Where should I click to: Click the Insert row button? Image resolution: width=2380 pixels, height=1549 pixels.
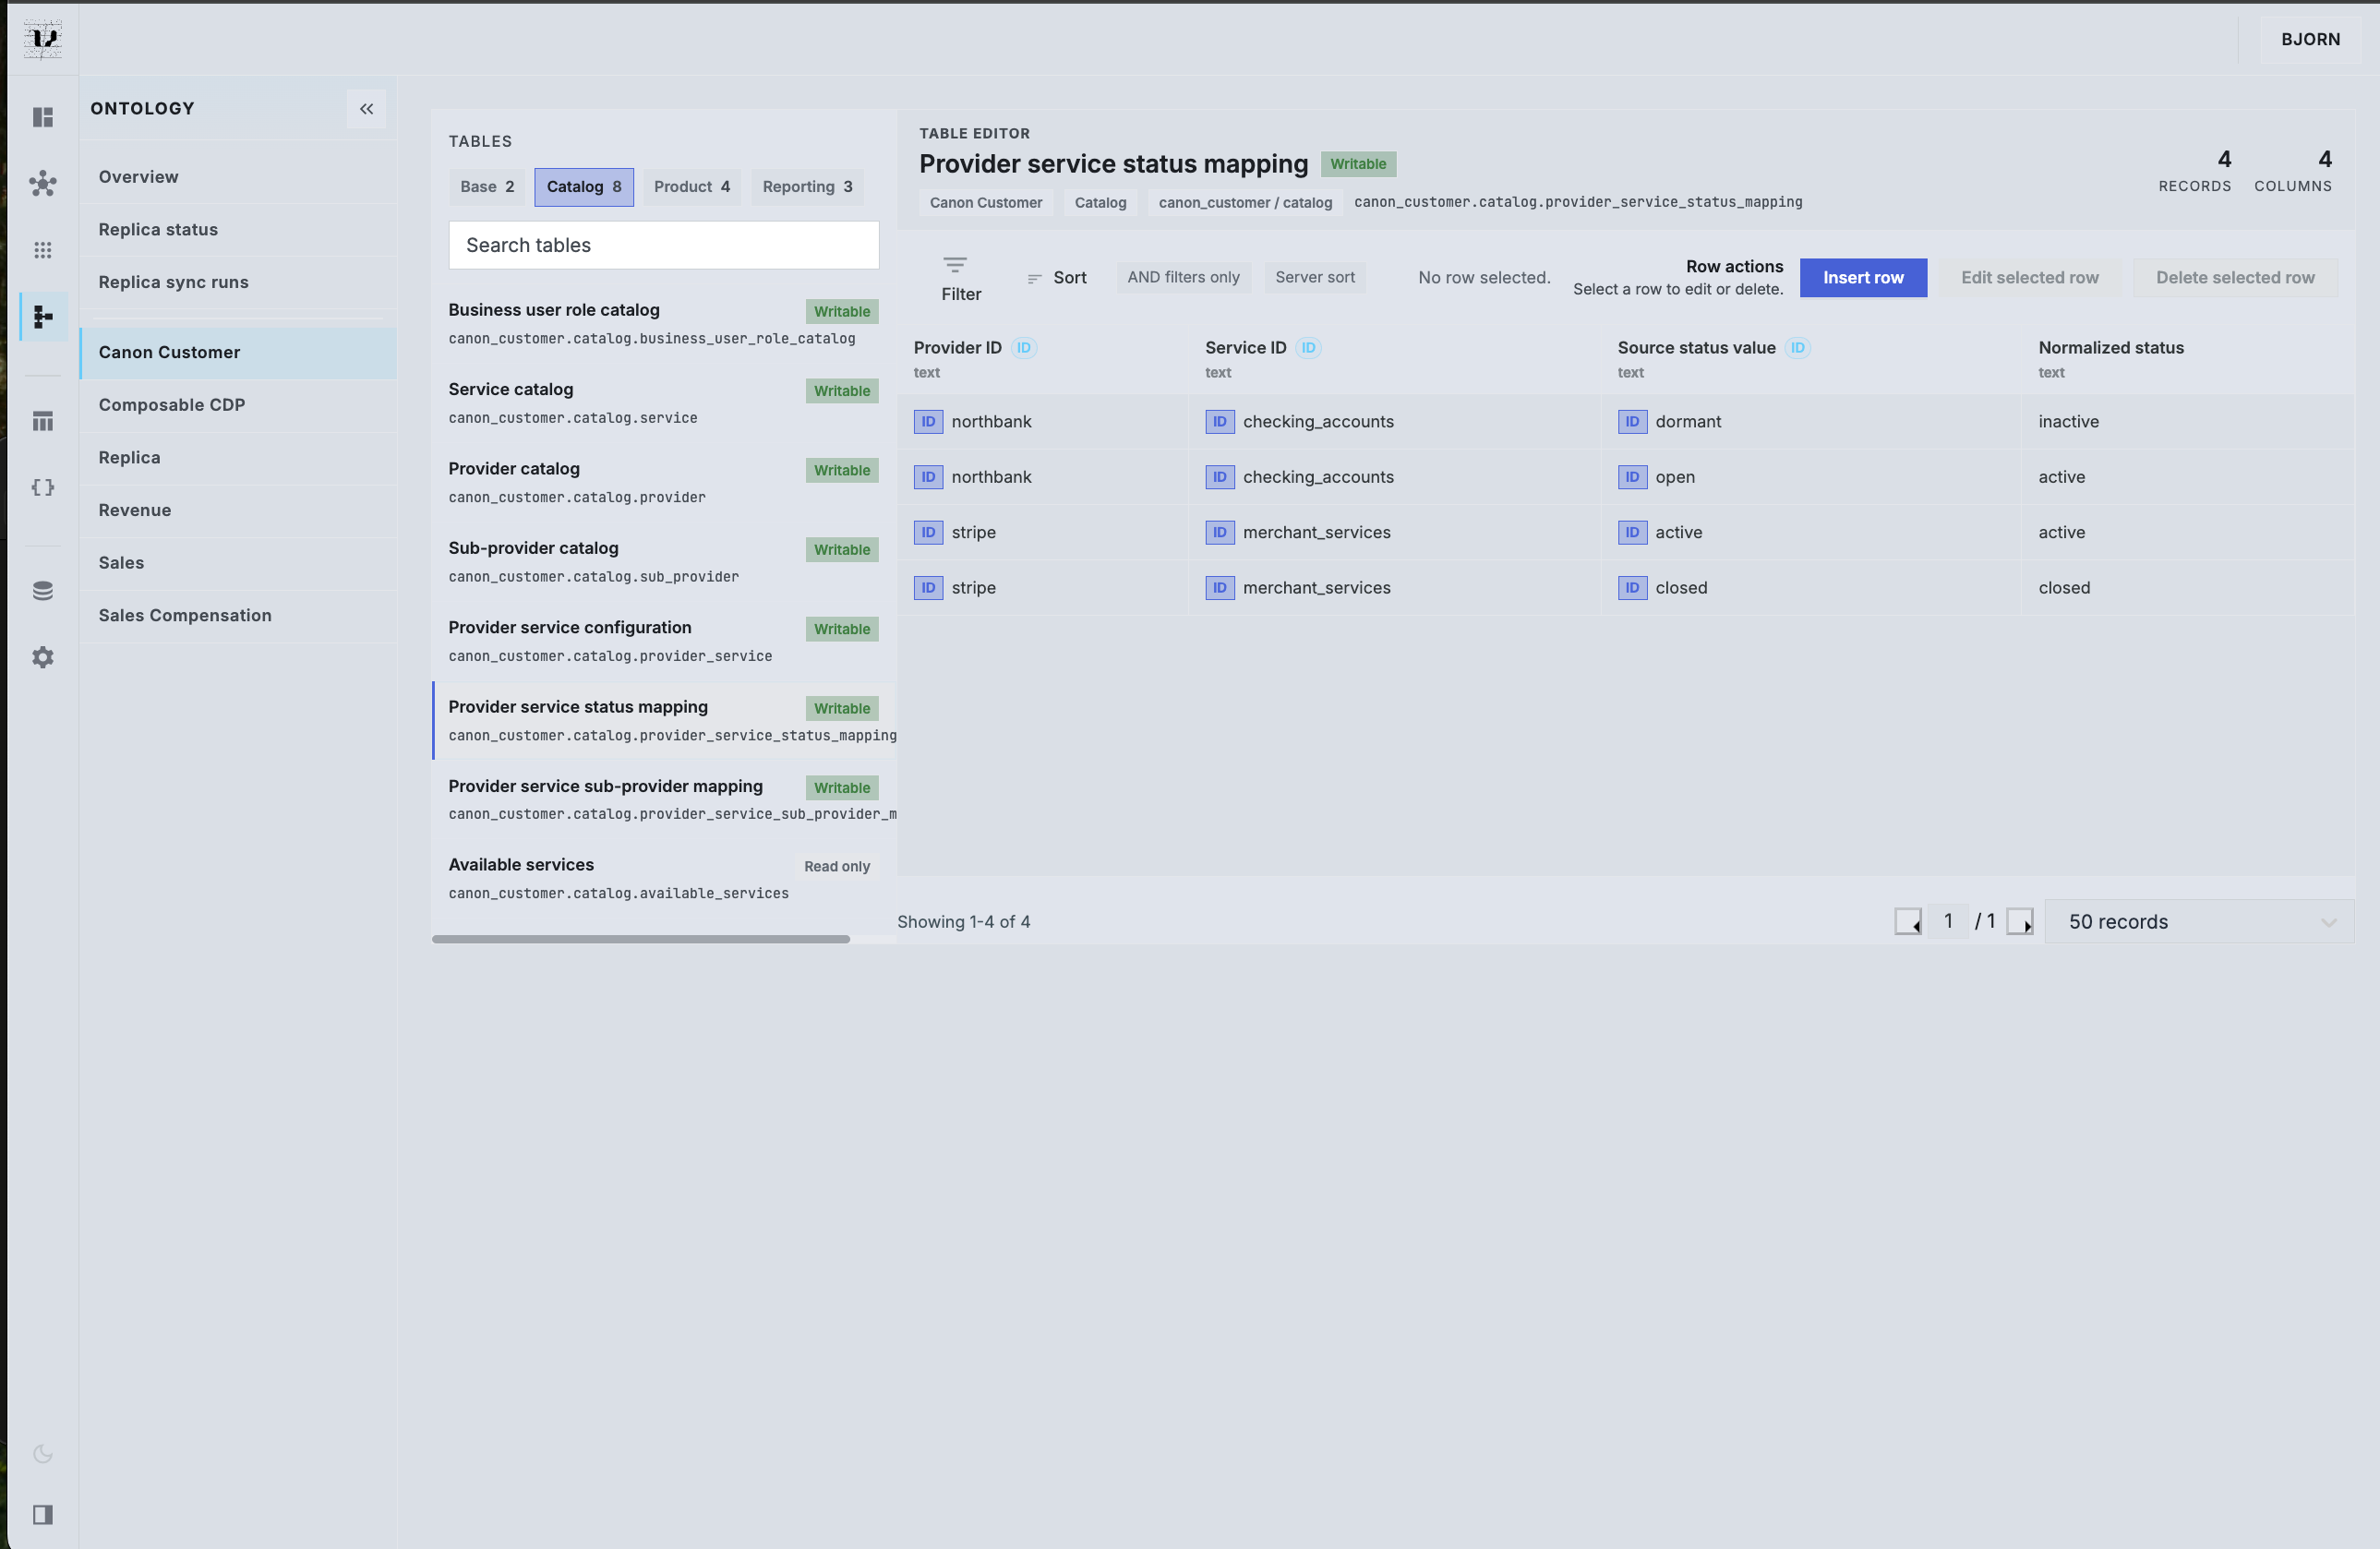(1862, 277)
